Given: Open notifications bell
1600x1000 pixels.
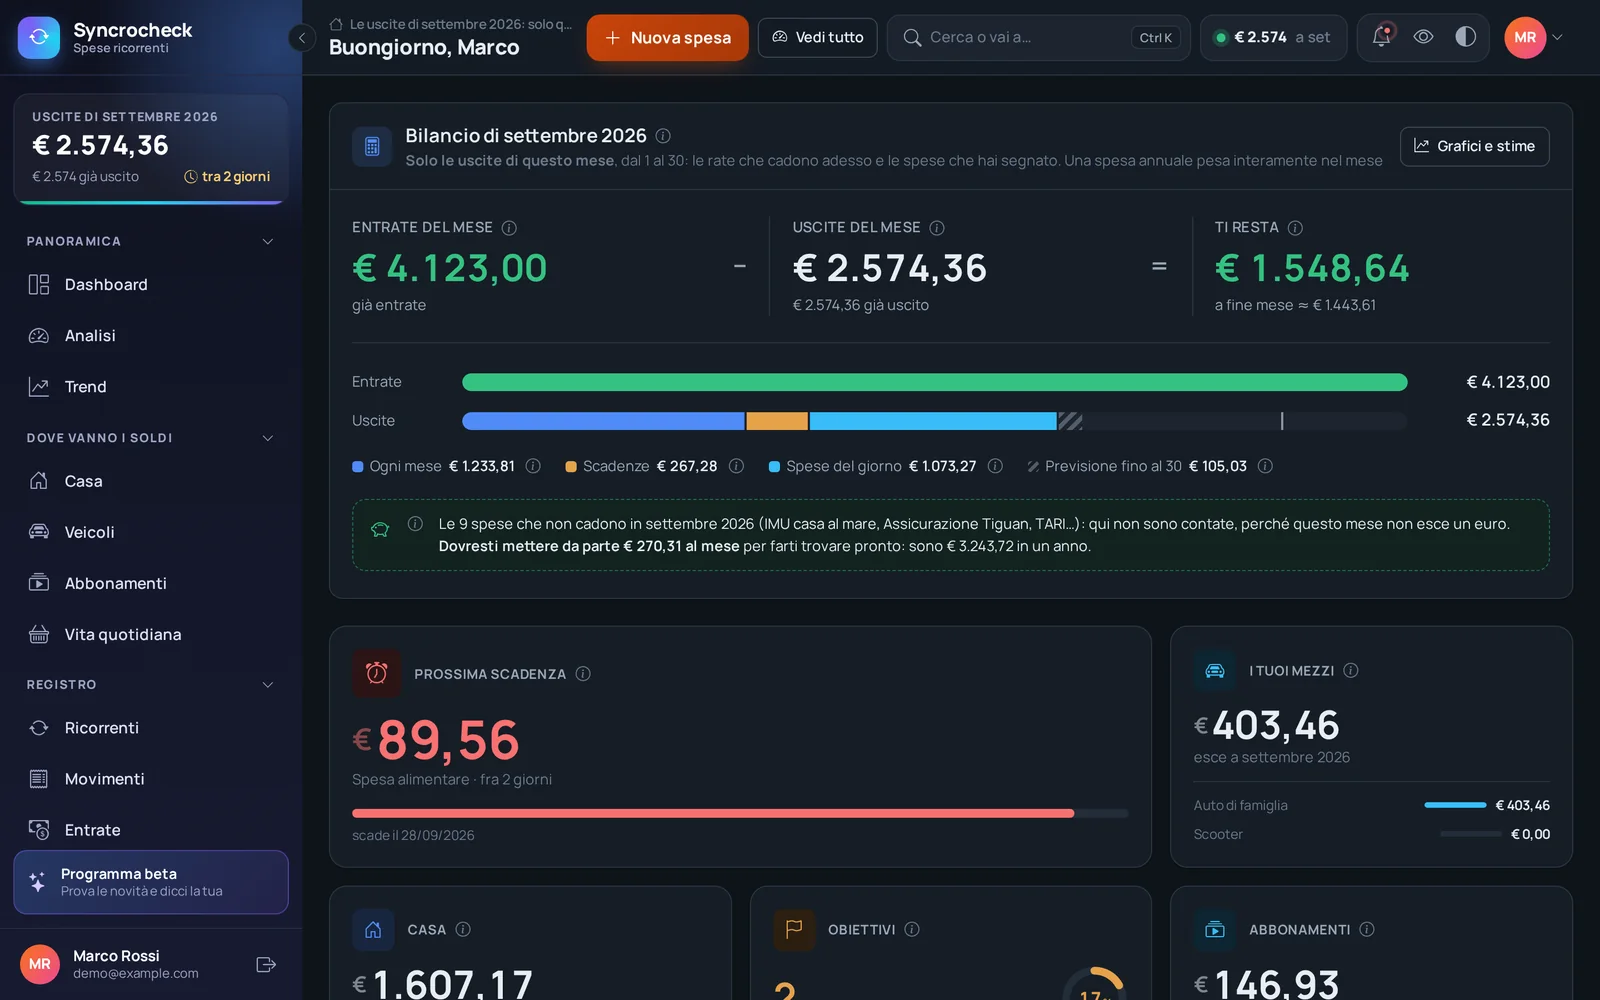Looking at the screenshot, I should click(x=1382, y=37).
